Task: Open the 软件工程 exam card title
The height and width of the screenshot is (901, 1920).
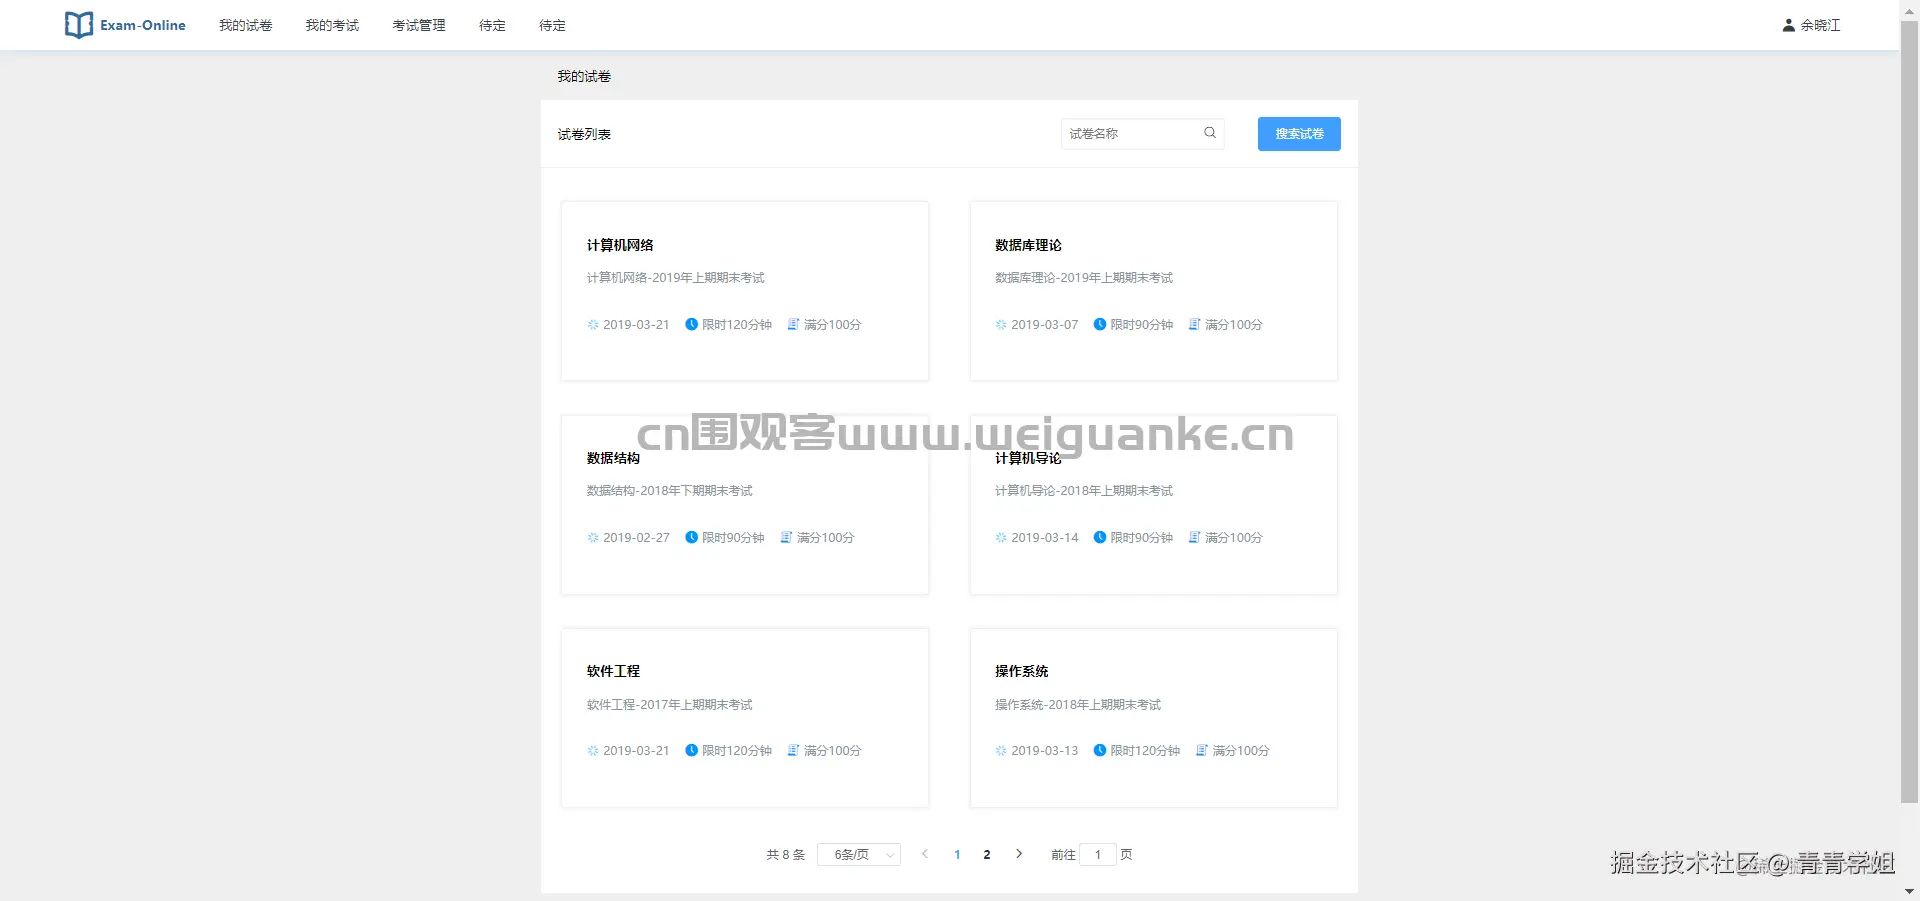Action: pos(613,671)
